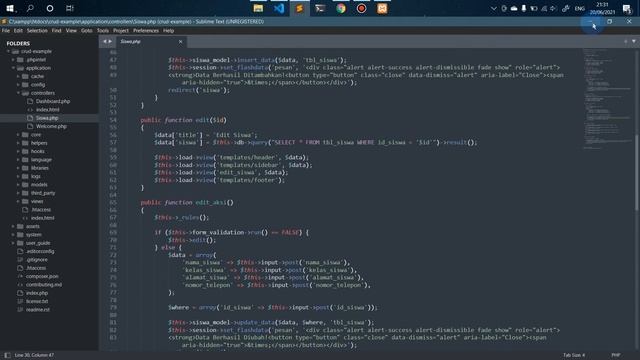
Task: Open clock and date flyout
Action: (x=602, y=8)
